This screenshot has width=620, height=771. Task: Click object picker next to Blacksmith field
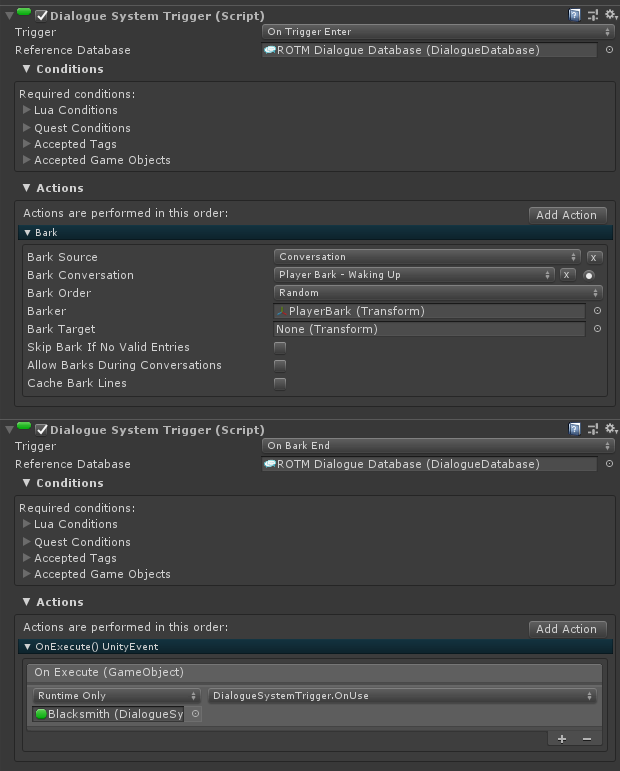(195, 713)
